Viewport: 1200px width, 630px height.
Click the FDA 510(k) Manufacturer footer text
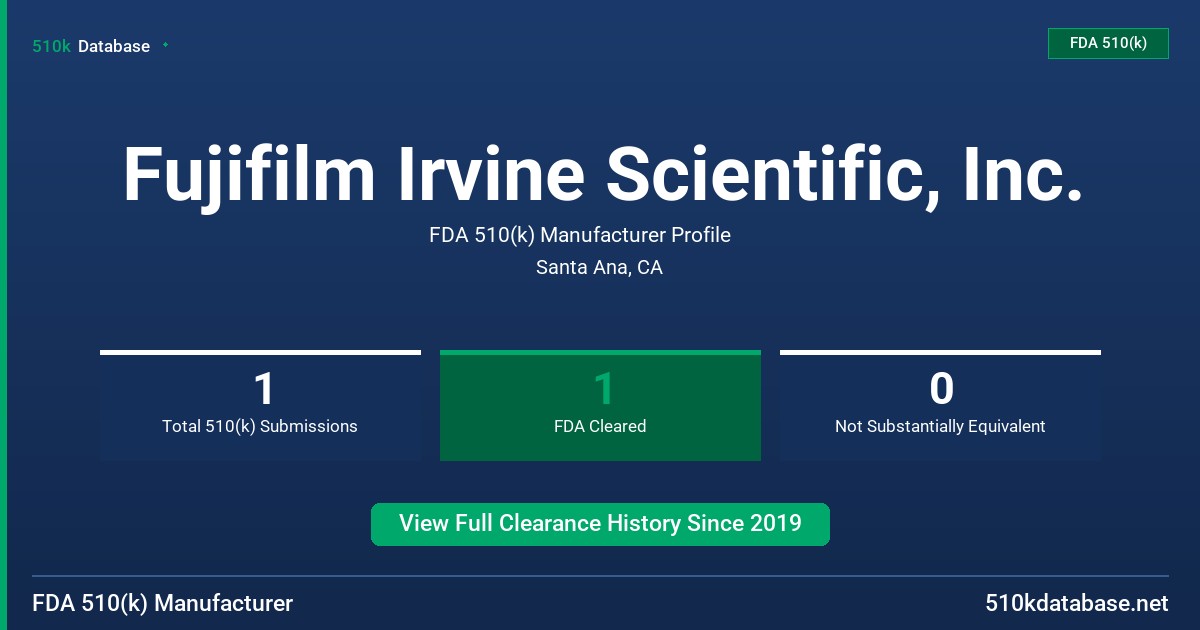[163, 604]
